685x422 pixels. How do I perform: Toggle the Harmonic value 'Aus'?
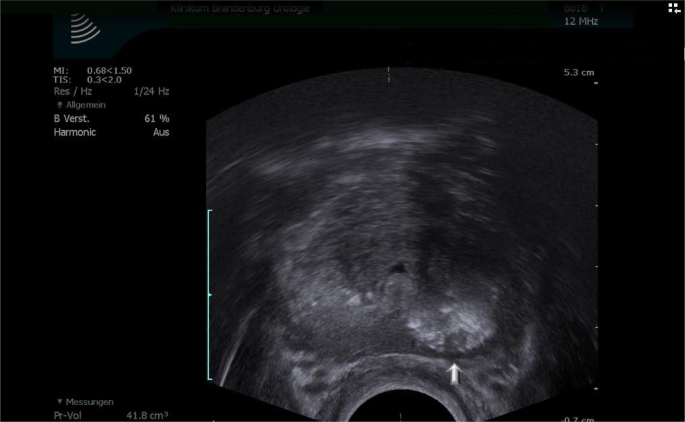pyautogui.click(x=161, y=132)
